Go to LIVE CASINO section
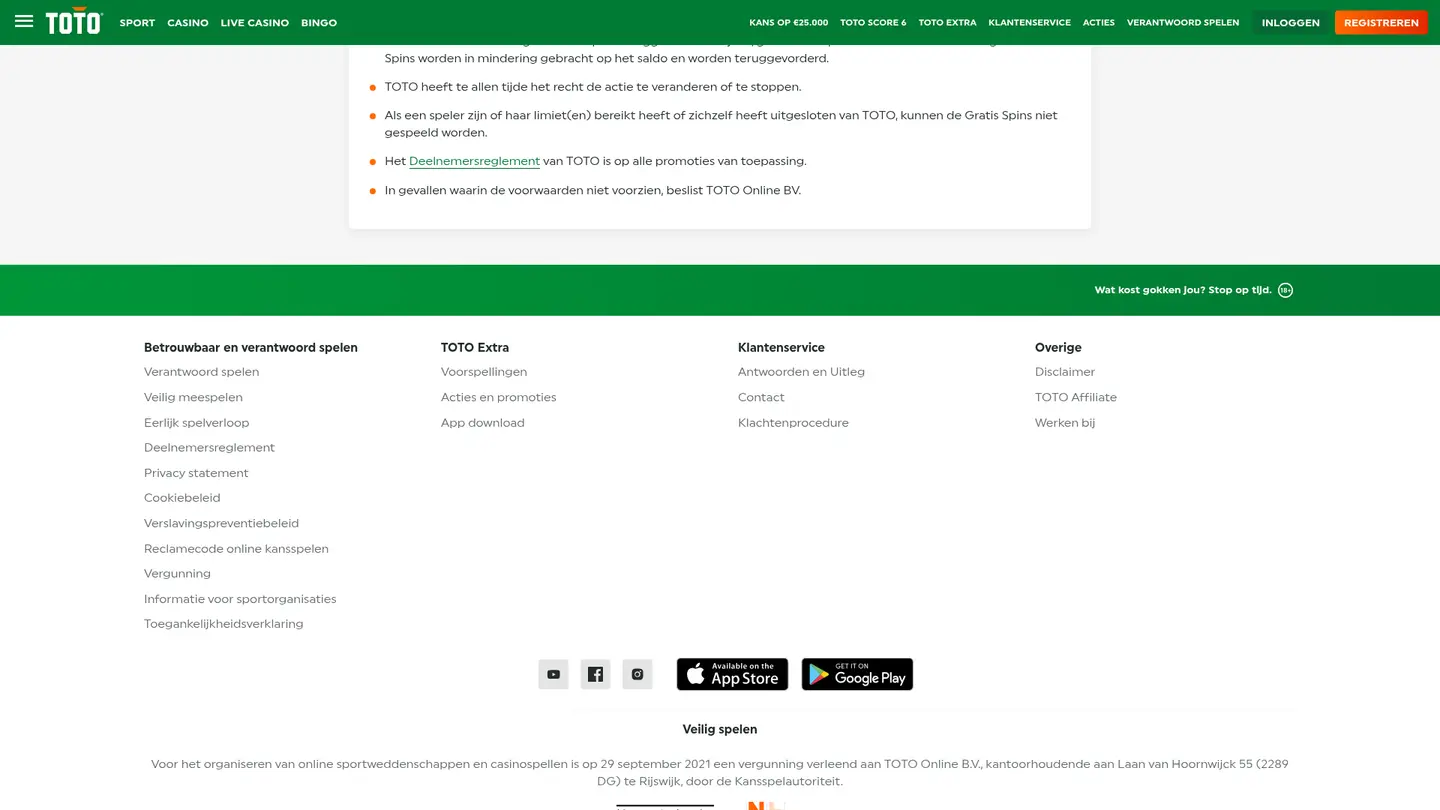Image resolution: width=1440 pixels, height=810 pixels. click(254, 22)
